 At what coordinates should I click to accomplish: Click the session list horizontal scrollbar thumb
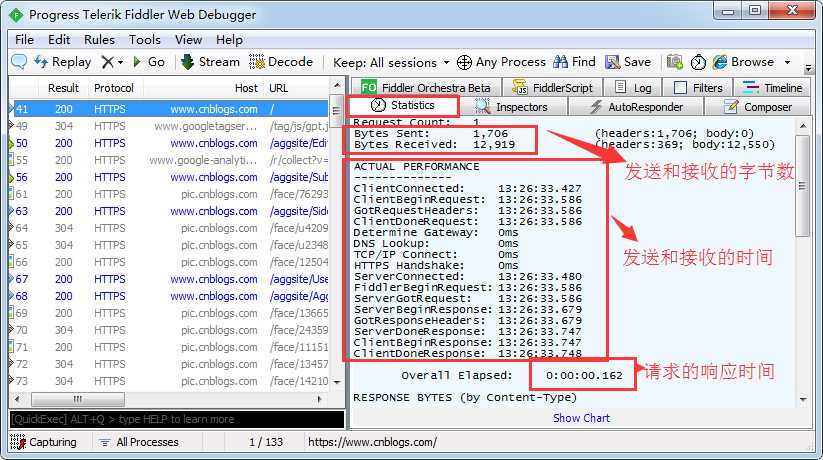click(78, 399)
